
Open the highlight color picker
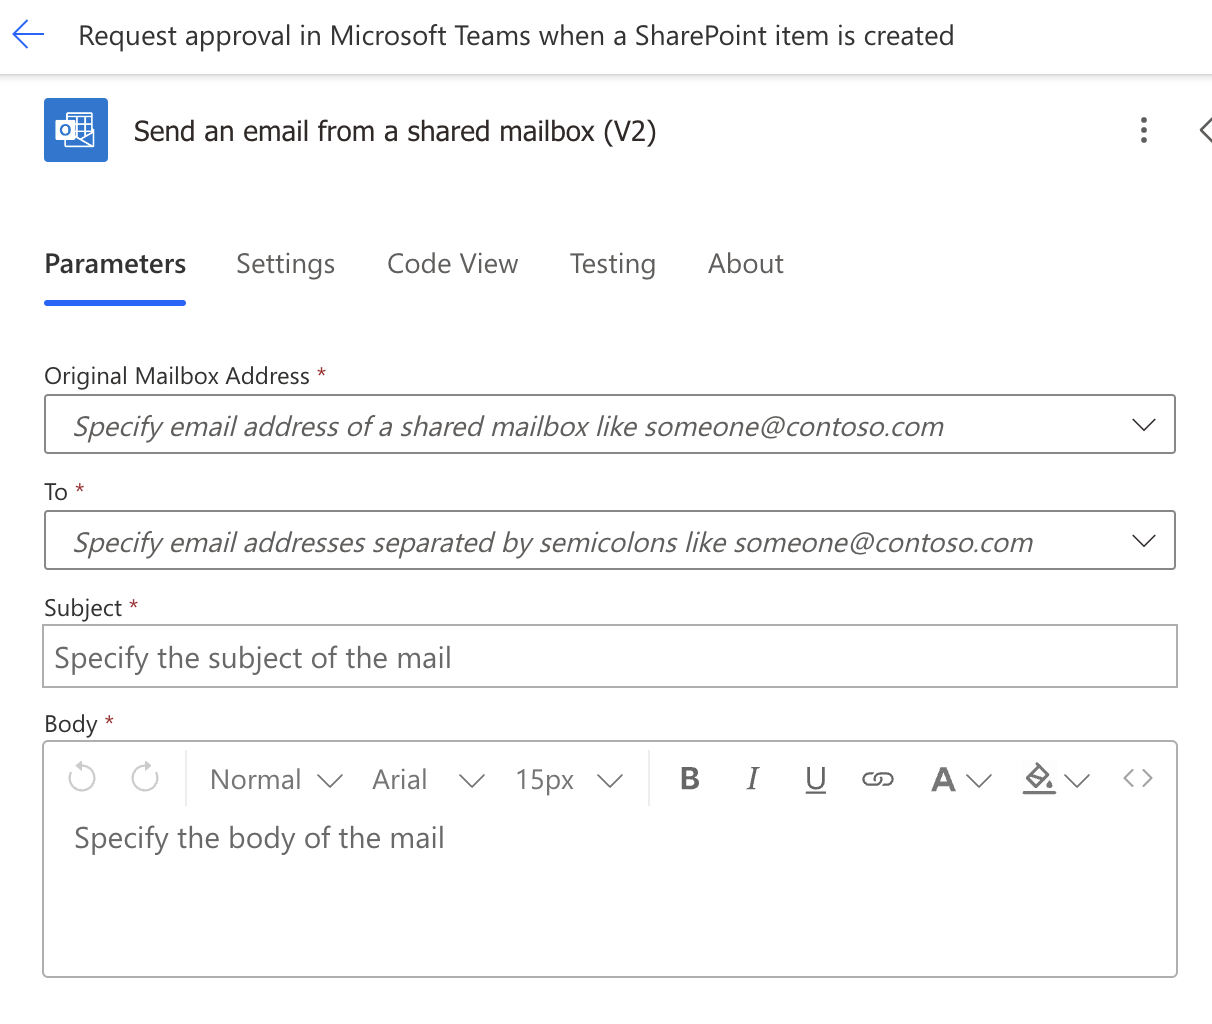[1055, 779]
